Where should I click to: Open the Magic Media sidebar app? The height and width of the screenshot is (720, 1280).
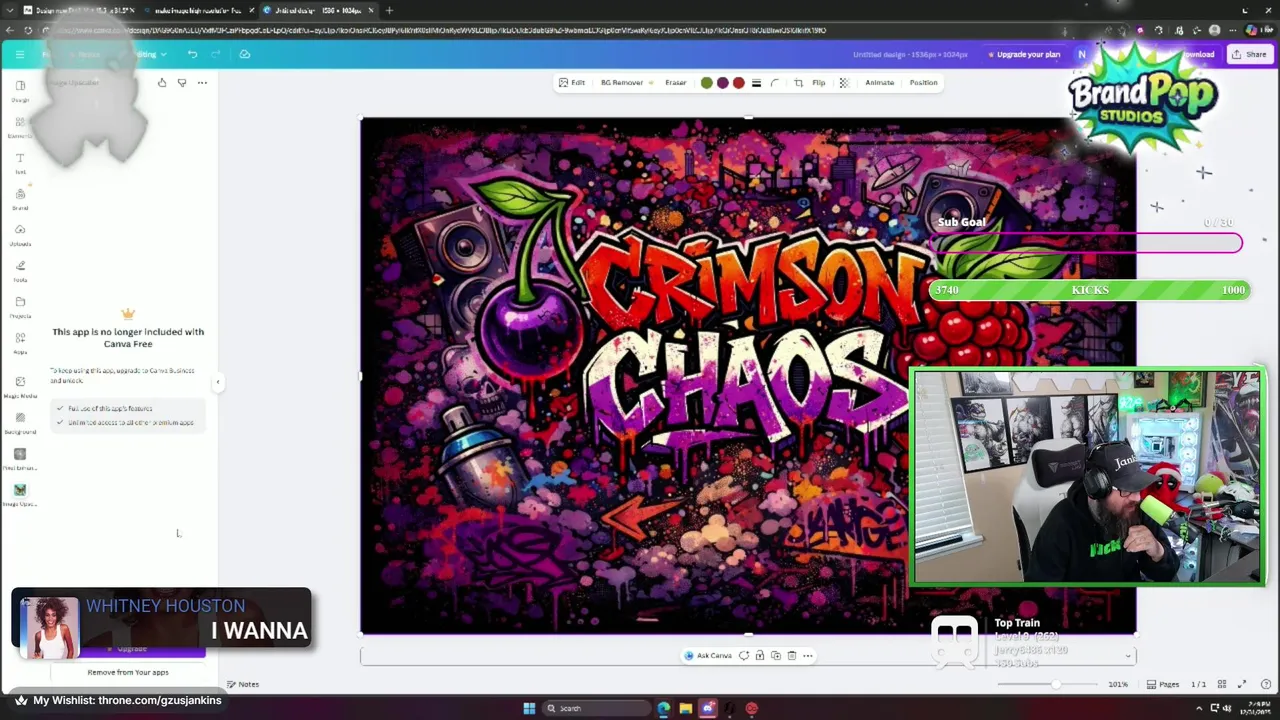click(x=20, y=386)
